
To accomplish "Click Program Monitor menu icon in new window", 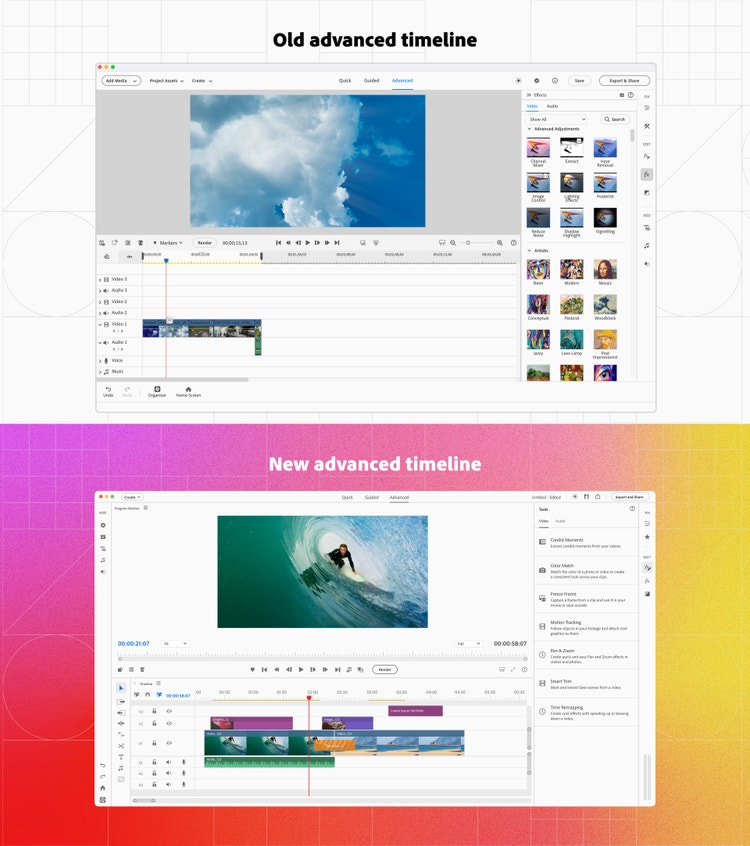I will click(146, 508).
